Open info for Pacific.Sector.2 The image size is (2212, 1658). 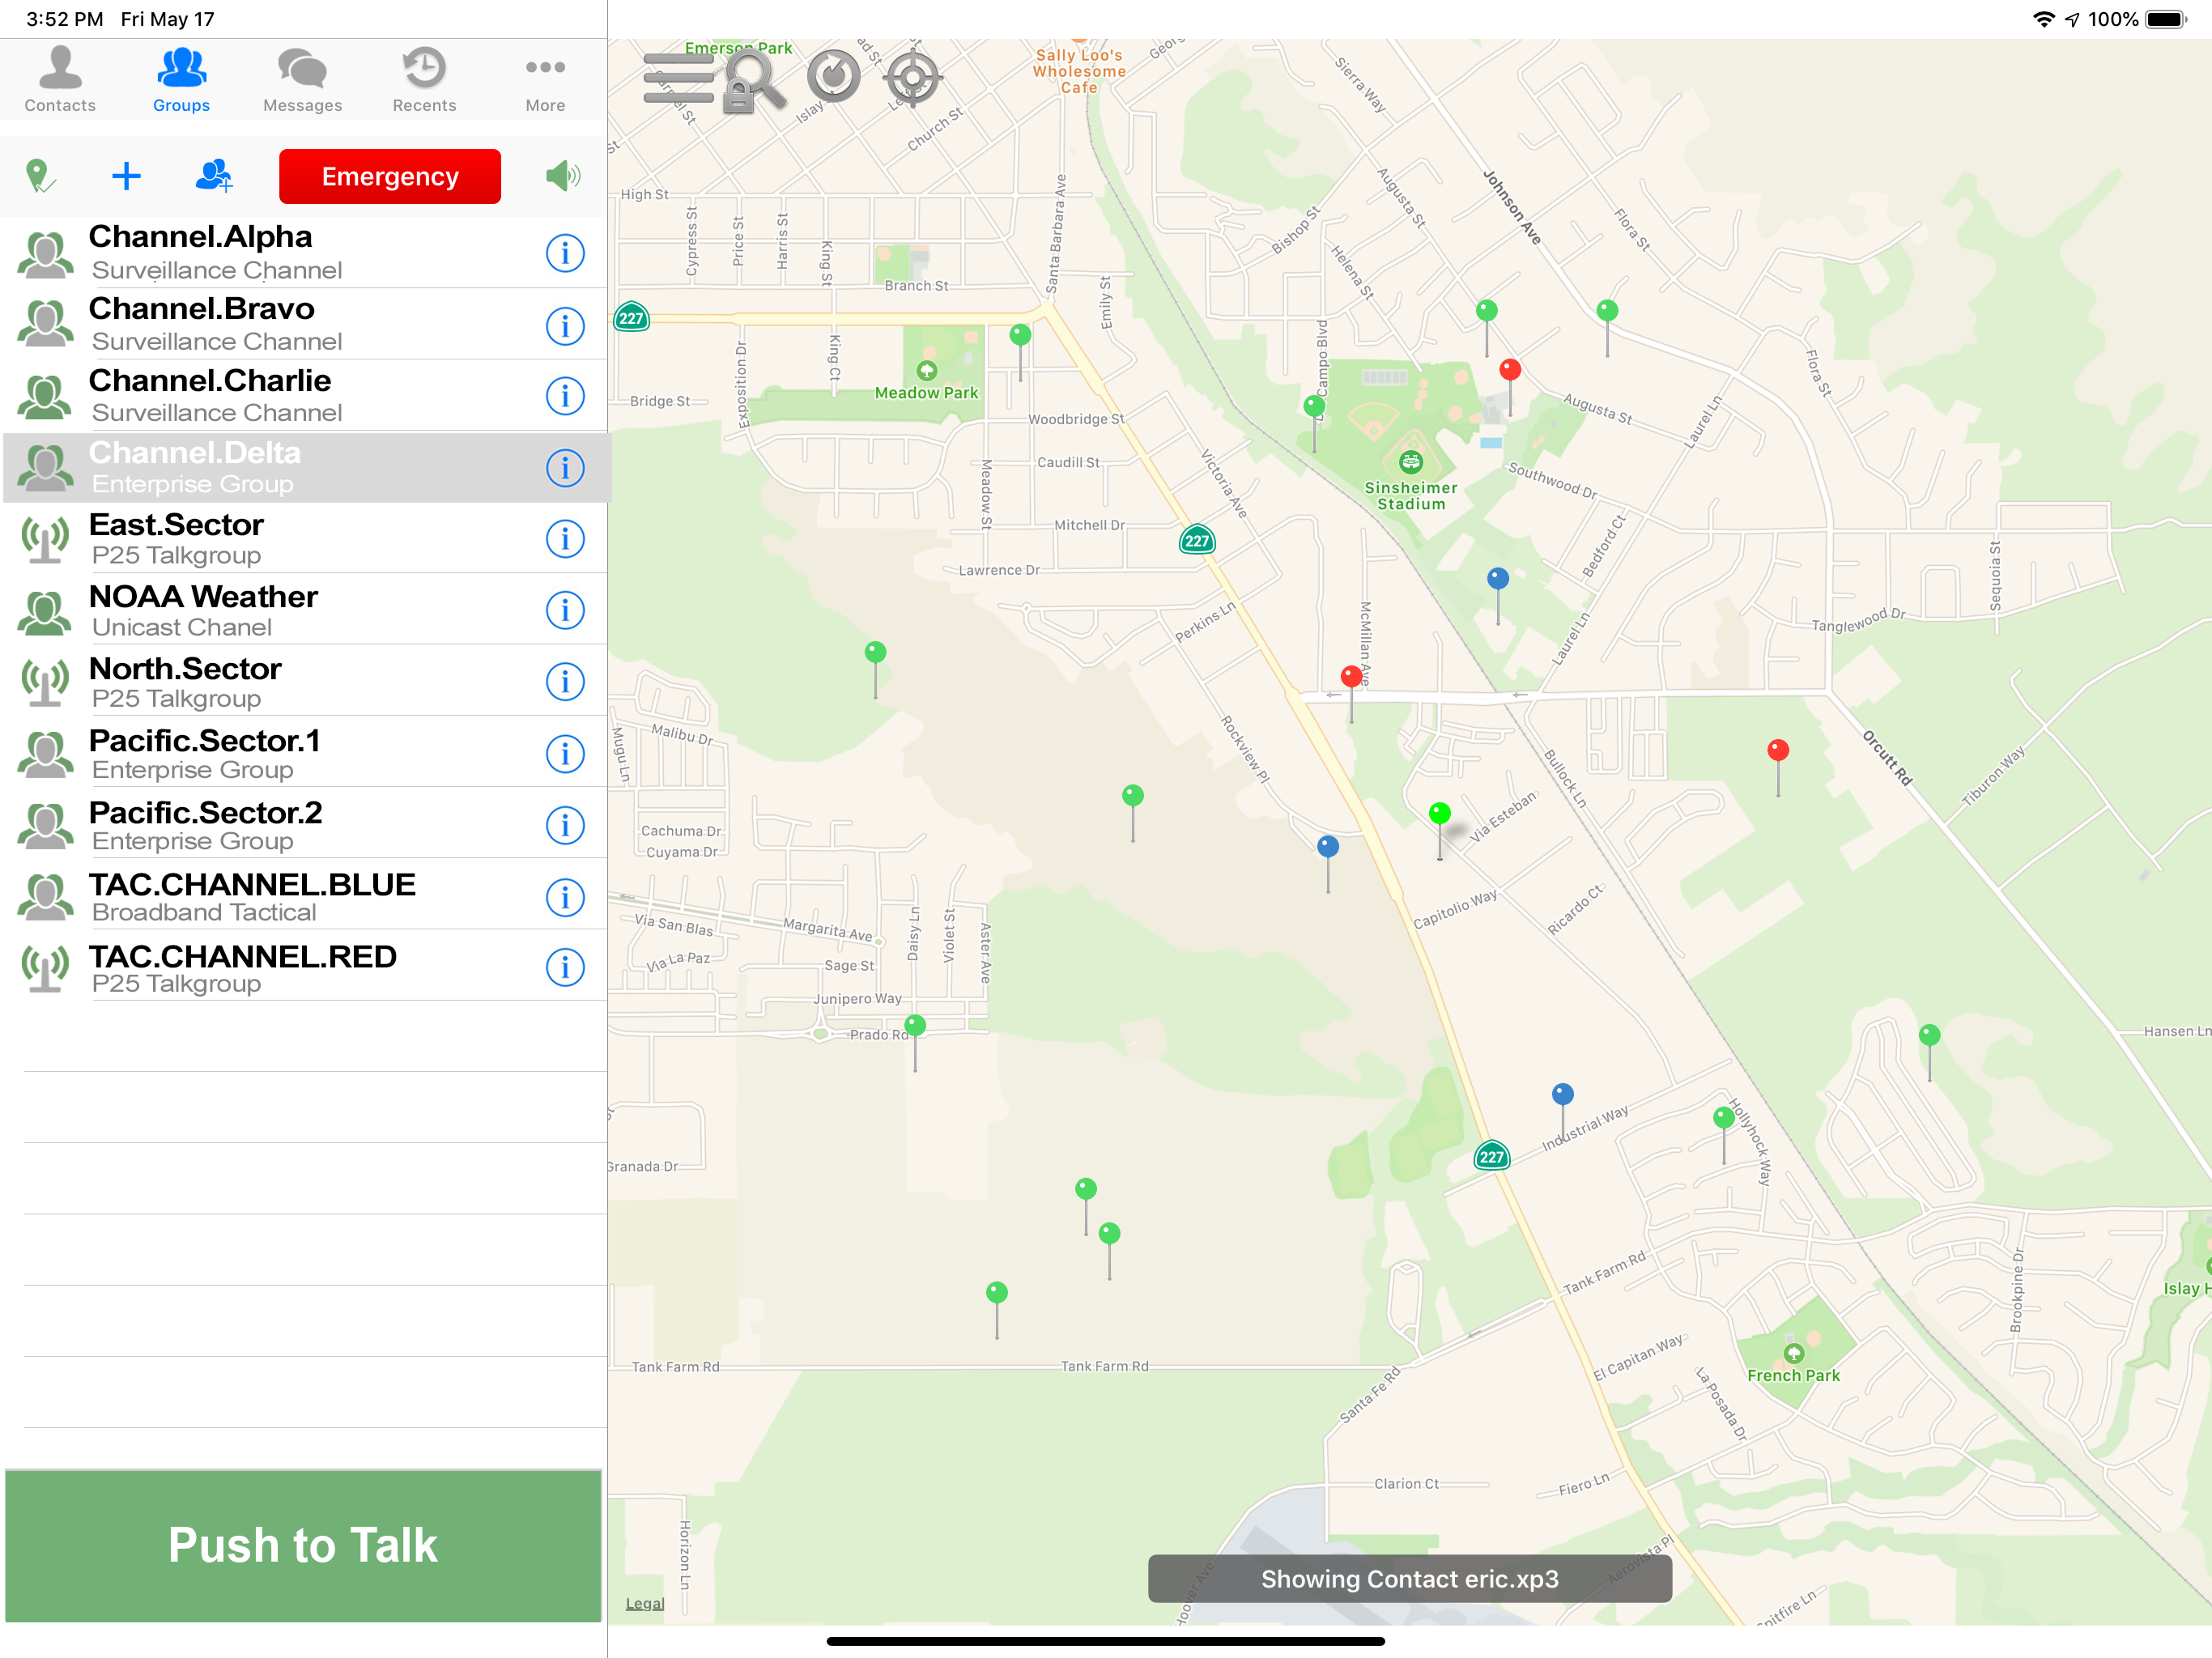tap(565, 825)
